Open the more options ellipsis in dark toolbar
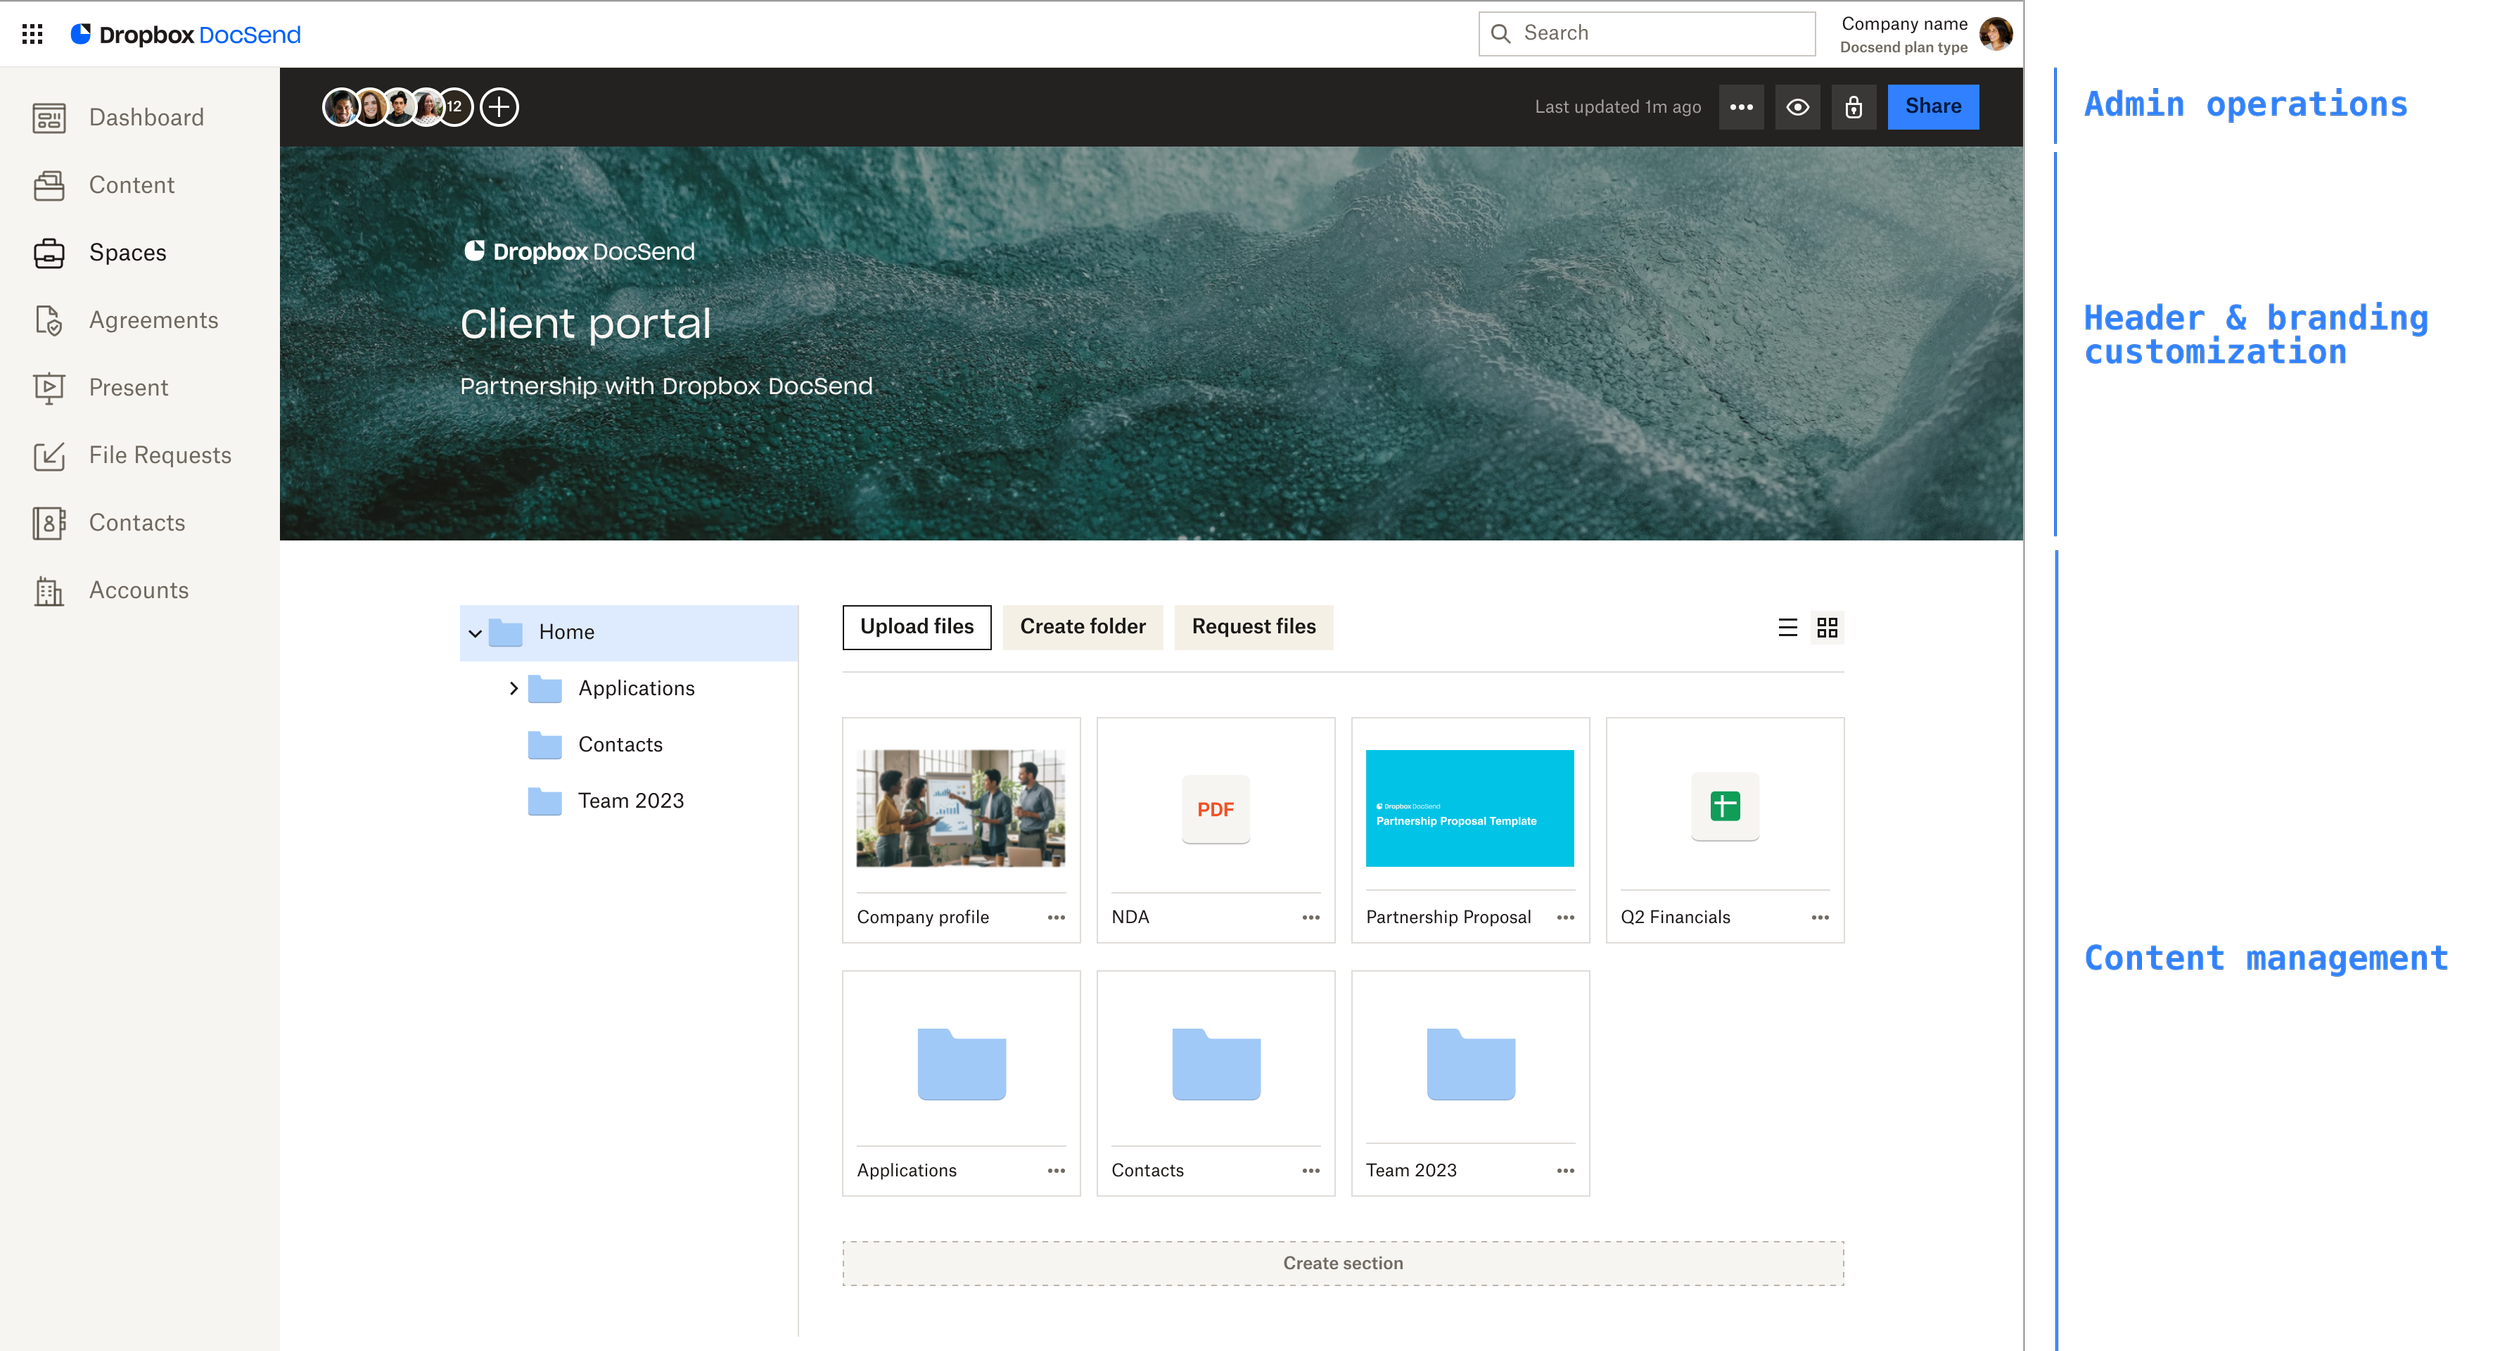Screen dimensions: 2500x1351 pyautogui.click(x=1741, y=107)
